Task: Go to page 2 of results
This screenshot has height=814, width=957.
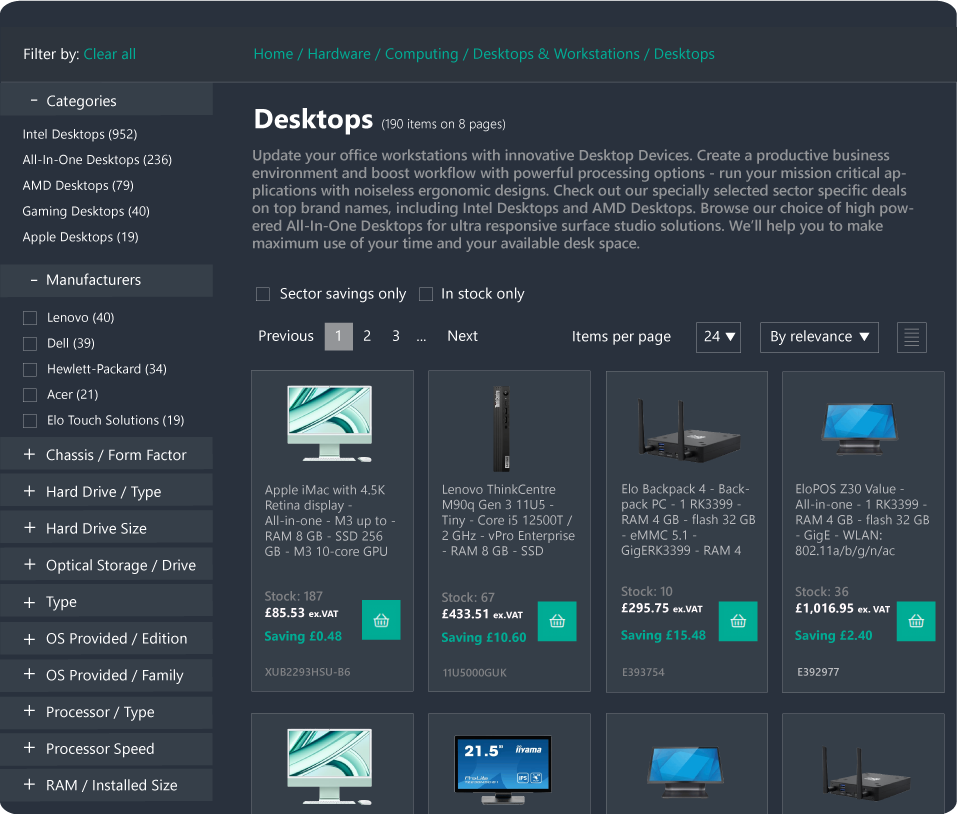Action: (367, 336)
